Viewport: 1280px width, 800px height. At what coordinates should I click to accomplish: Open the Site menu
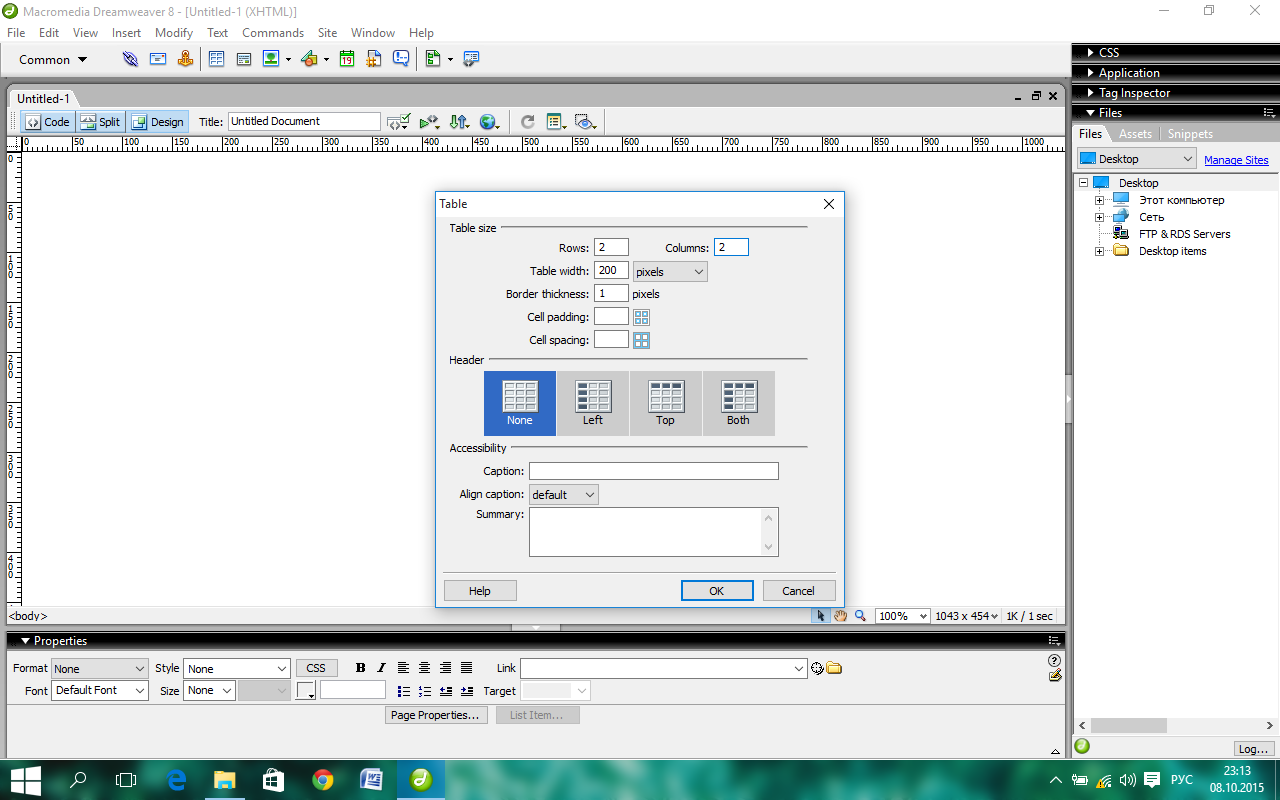(x=327, y=33)
